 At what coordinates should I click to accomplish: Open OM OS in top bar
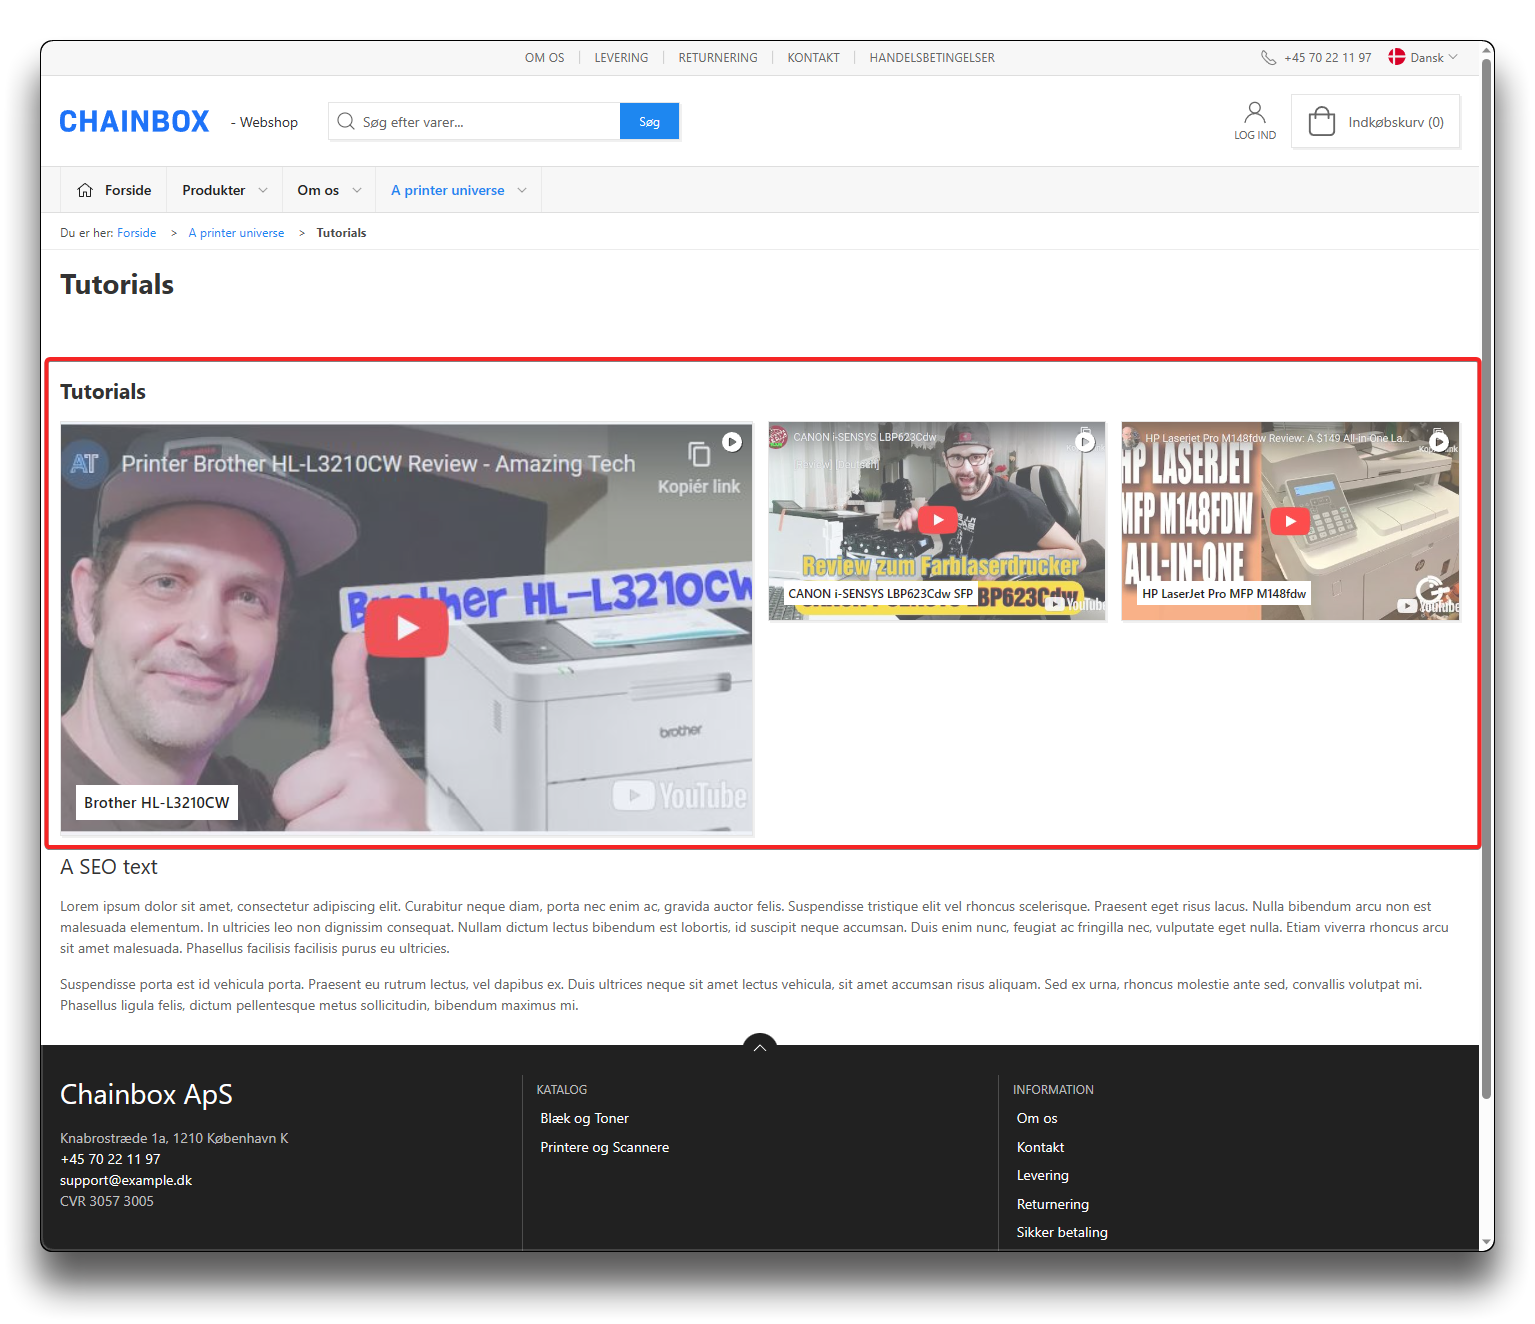point(544,58)
